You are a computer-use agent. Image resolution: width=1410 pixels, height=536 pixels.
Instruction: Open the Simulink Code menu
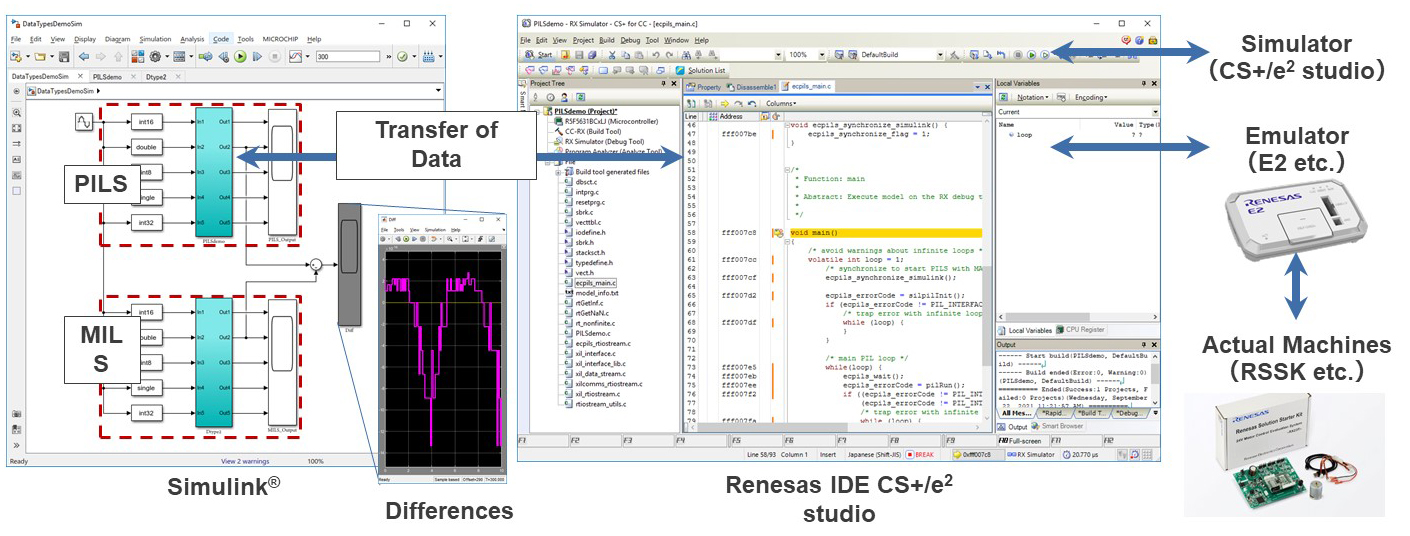point(221,39)
